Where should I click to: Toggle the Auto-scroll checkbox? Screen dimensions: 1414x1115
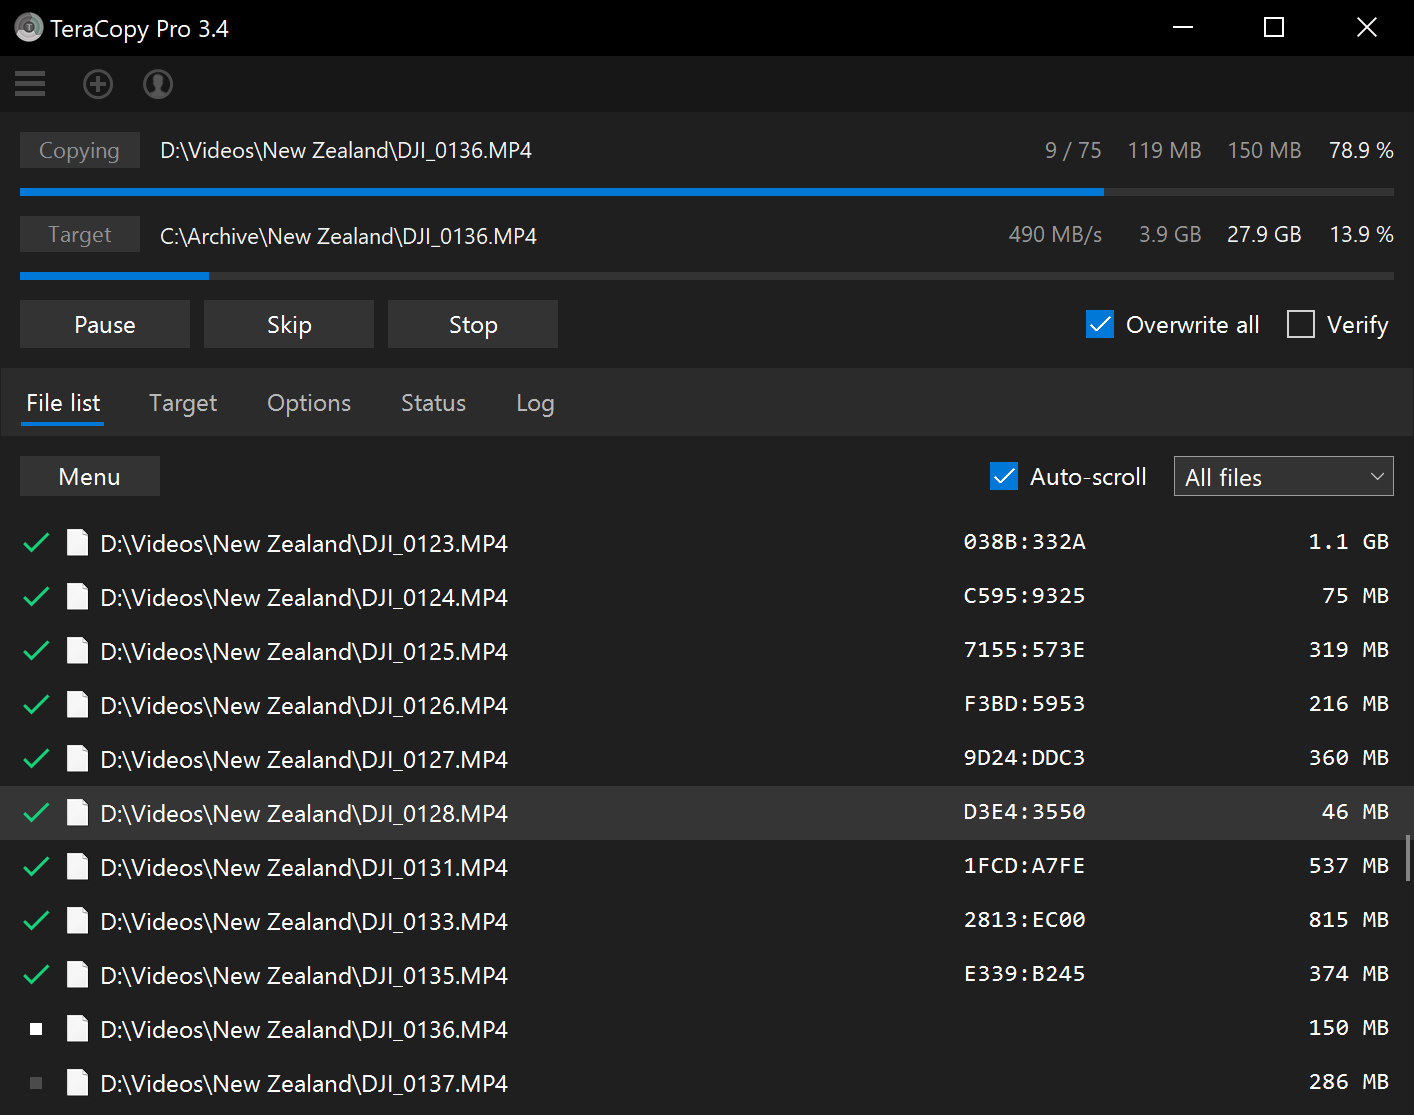click(x=1003, y=476)
